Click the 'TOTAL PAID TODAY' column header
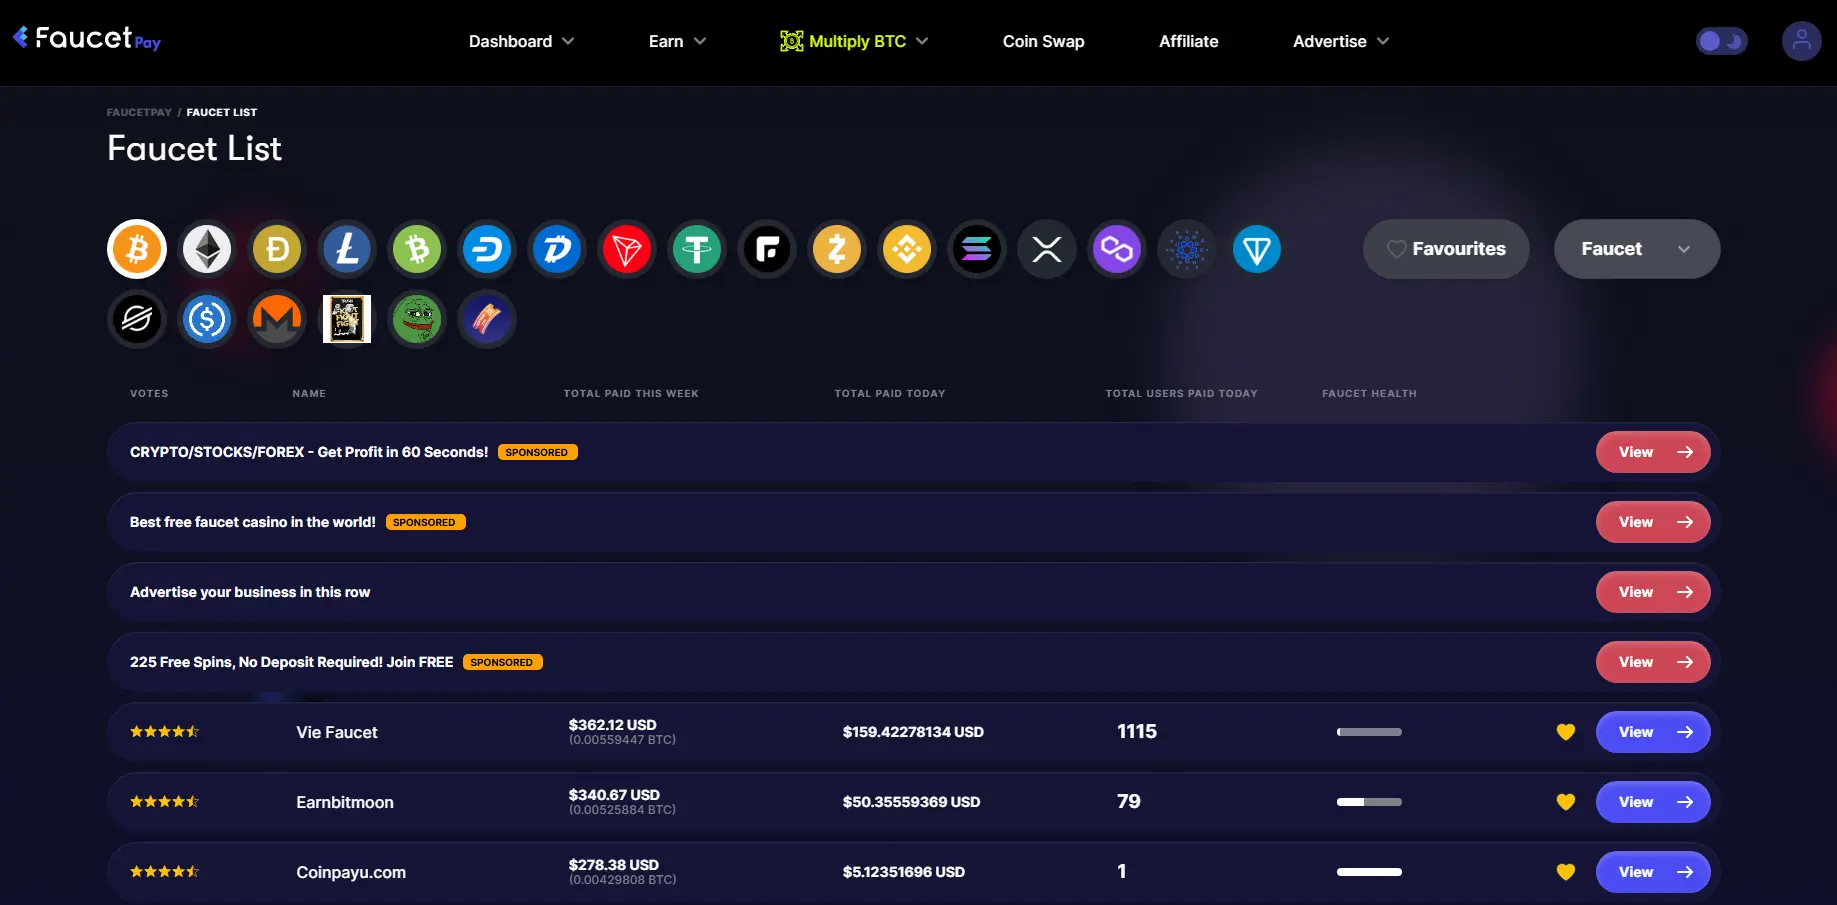Viewport: 1837px width, 905px height. point(890,393)
